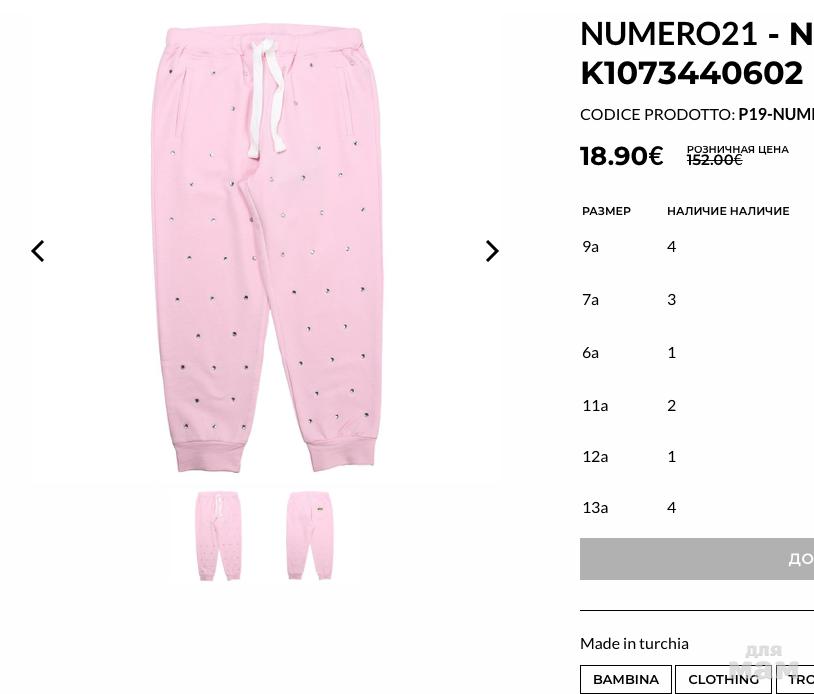Select size 9a row
The image size is (814, 694).
click(x=591, y=246)
